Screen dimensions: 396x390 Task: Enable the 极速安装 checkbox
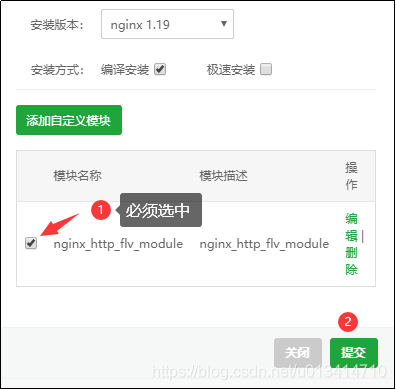coord(266,70)
